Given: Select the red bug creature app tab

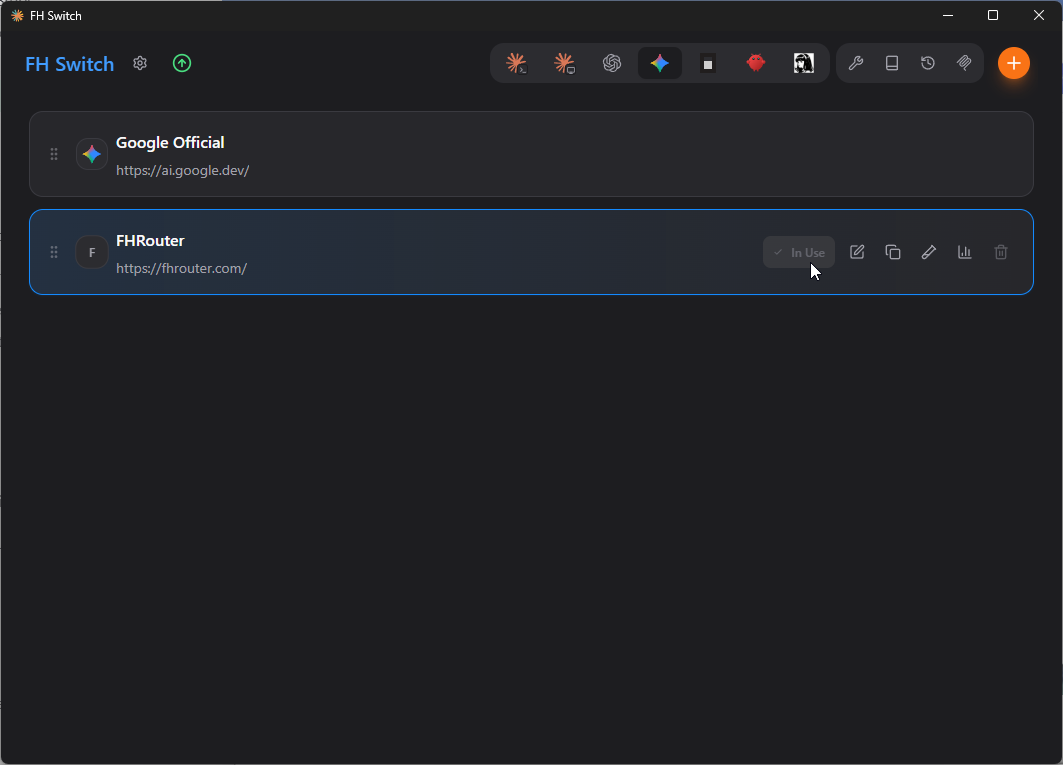Looking at the screenshot, I should [755, 63].
